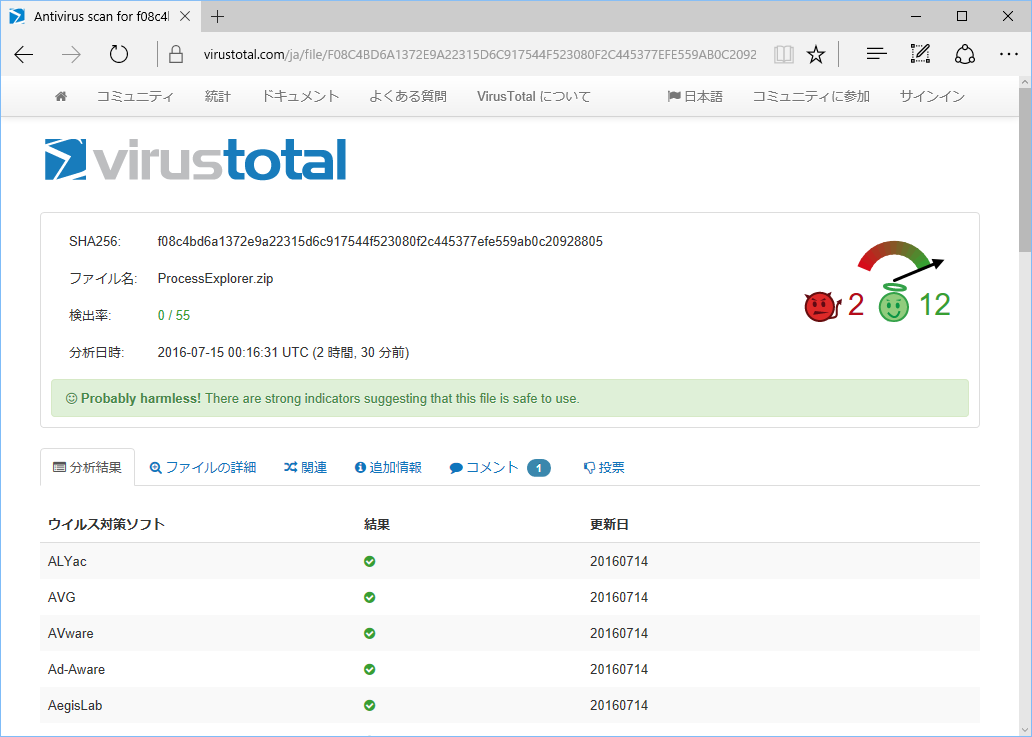Click AegisLab update date 20160714
The image size is (1032, 737).
[619, 705]
